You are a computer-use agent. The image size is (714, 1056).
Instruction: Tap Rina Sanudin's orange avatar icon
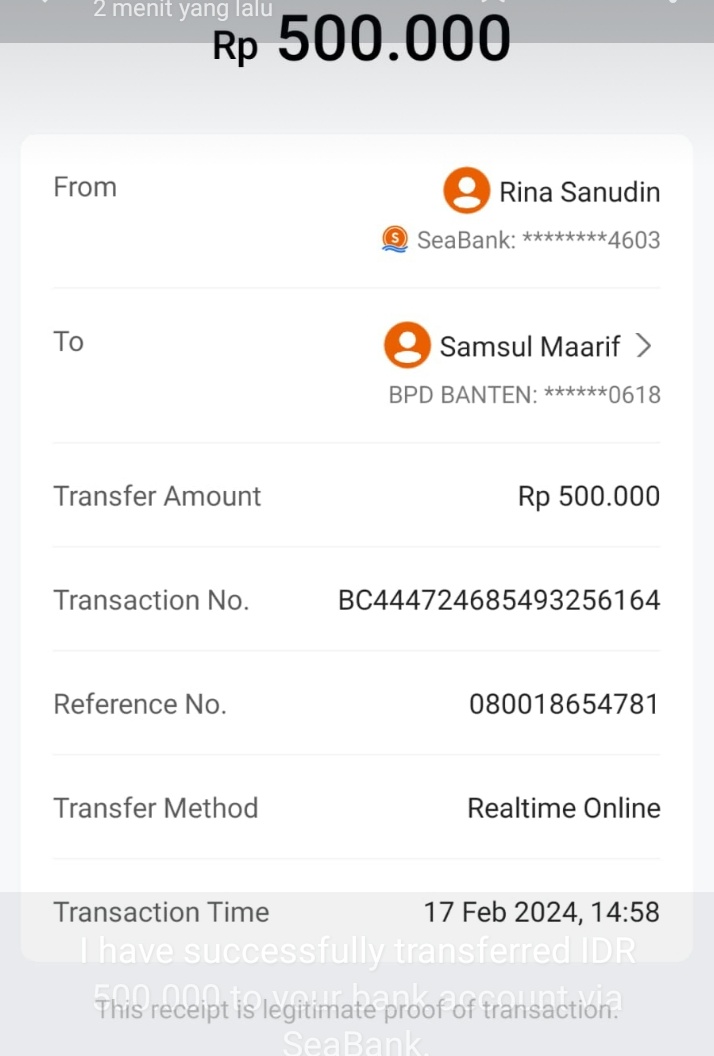pos(466,191)
